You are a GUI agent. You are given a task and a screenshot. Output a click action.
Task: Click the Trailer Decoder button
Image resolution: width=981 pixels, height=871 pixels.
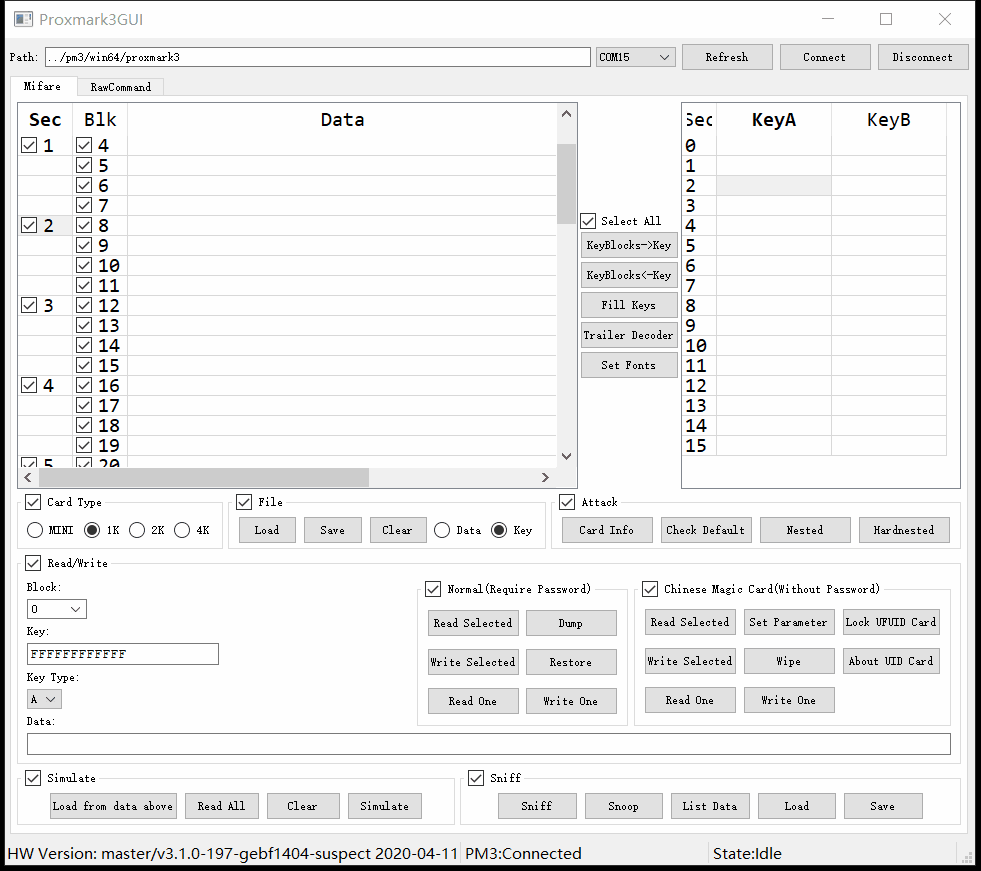(629, 335)
